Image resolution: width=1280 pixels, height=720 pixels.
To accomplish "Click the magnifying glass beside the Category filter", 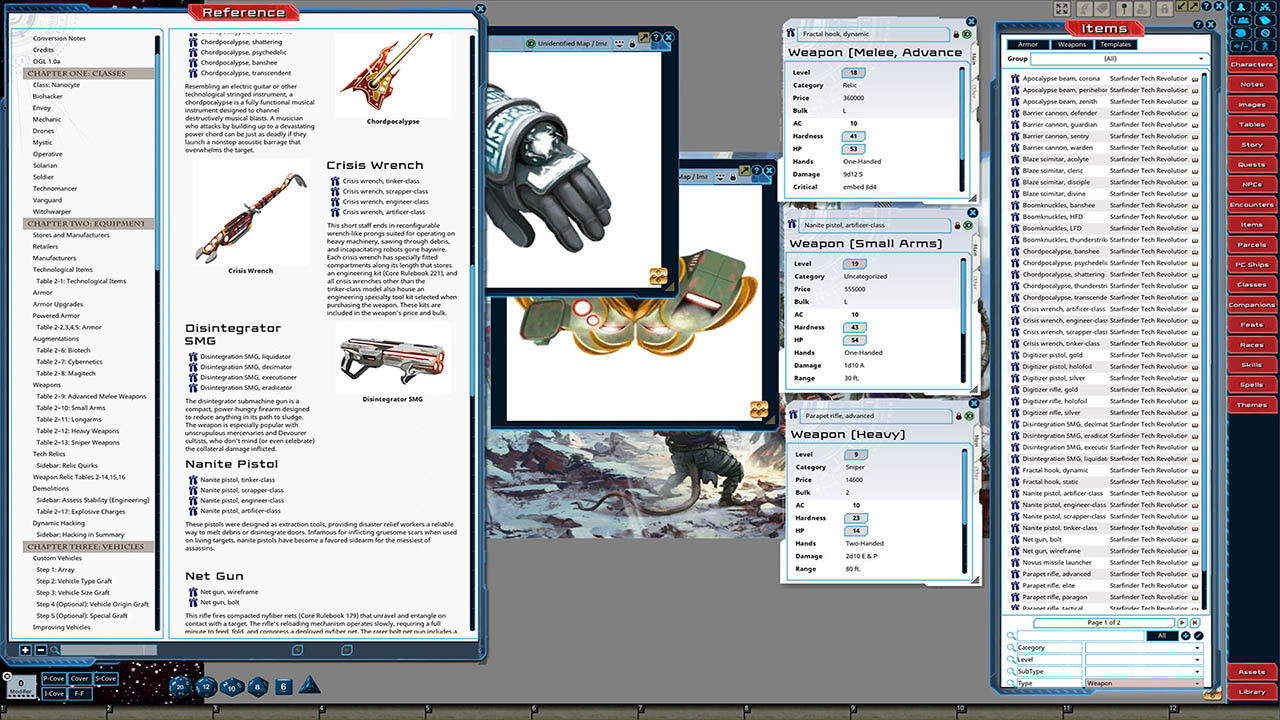I will pos(1010,647).
